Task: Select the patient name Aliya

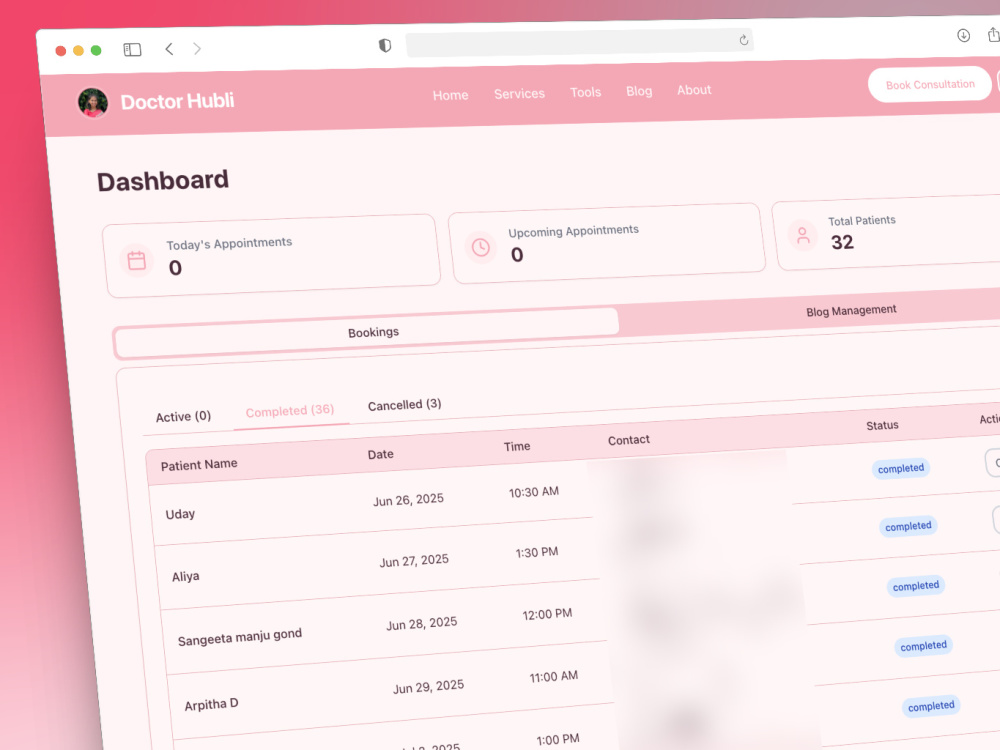Action: click(x=186, y=577)
